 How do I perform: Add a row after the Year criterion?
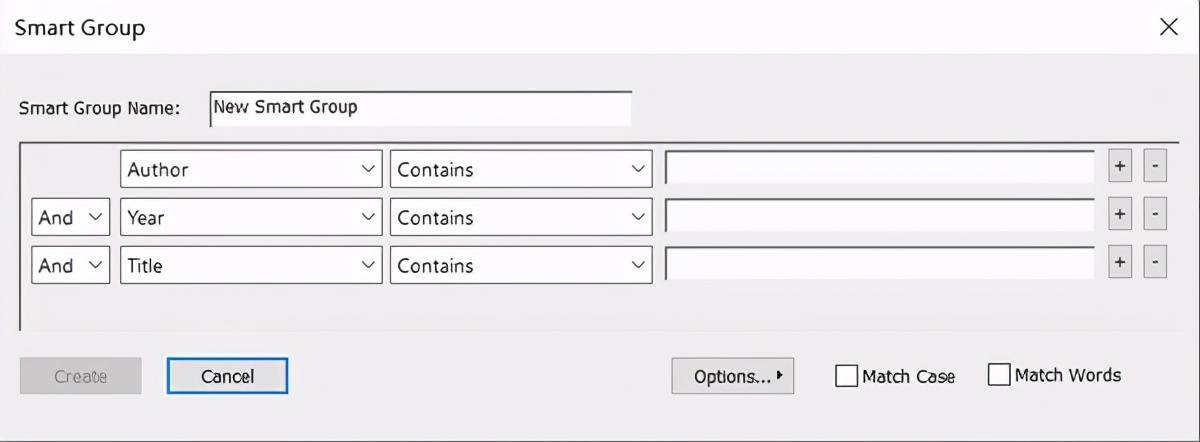pyautogui.click(x=1120, y=217)
